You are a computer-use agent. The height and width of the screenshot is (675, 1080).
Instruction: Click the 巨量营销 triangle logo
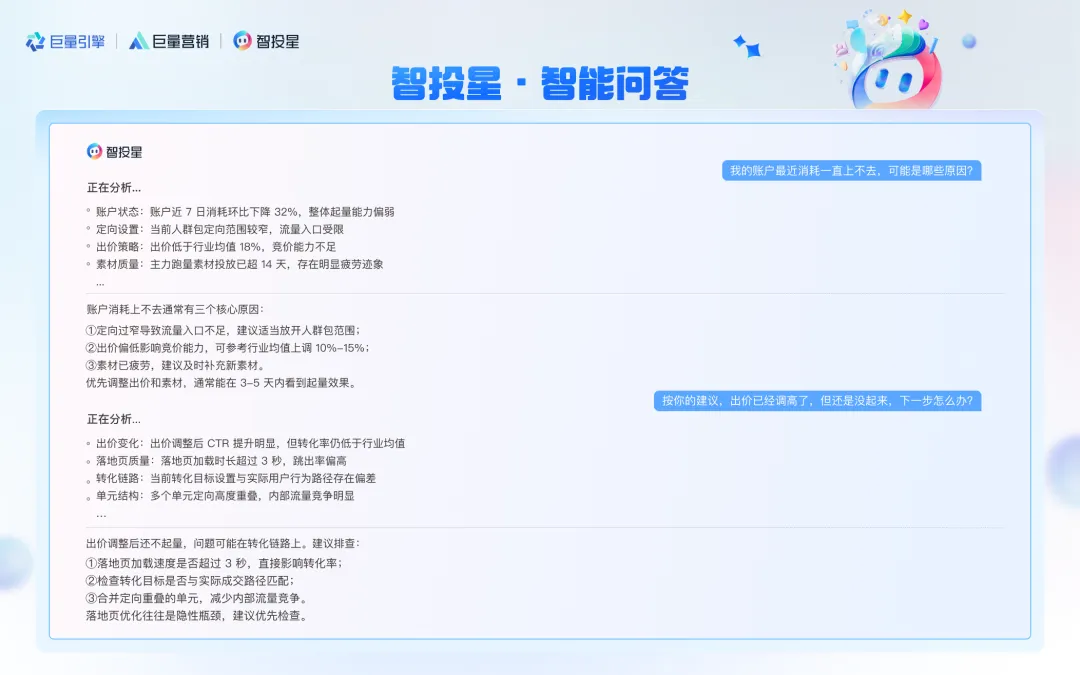pos(138,41)
